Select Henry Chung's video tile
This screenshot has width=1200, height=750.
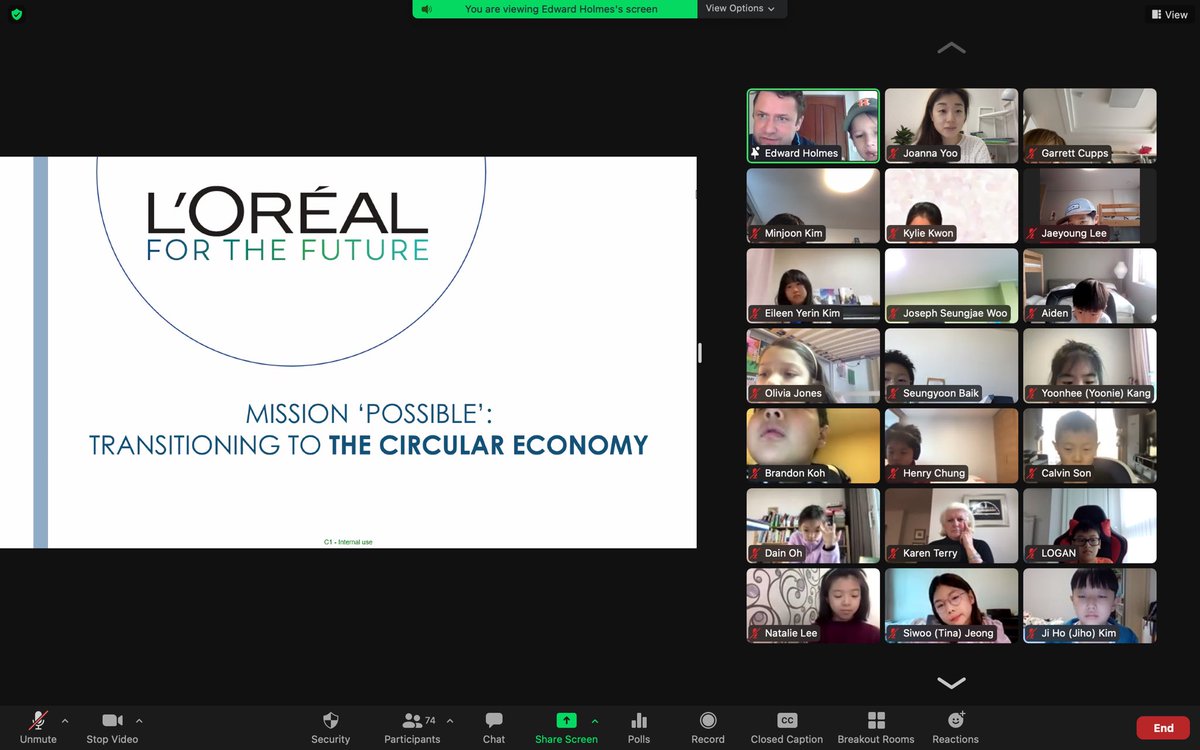click(951, 445)
